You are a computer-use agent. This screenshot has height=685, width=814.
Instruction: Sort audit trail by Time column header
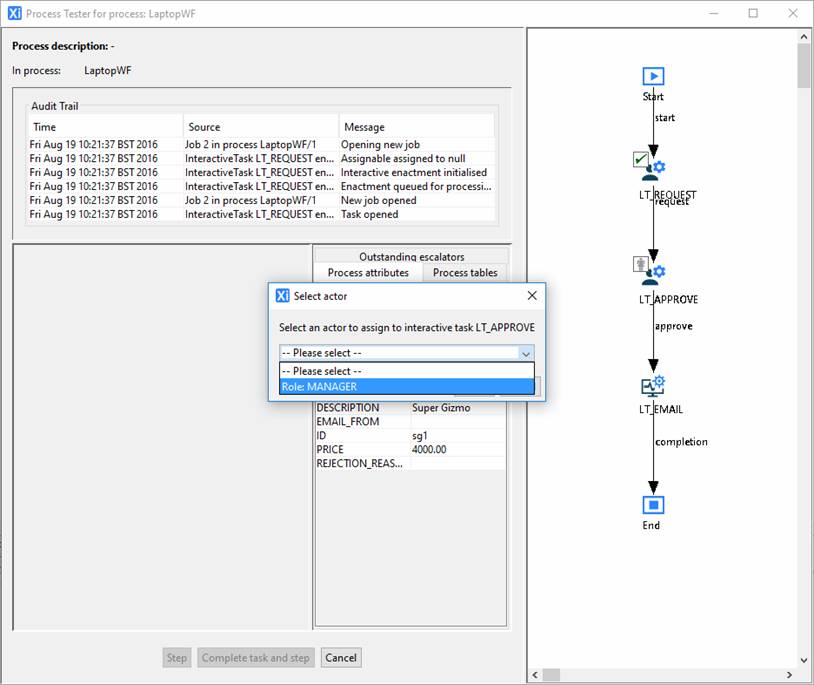pos(105,127)
